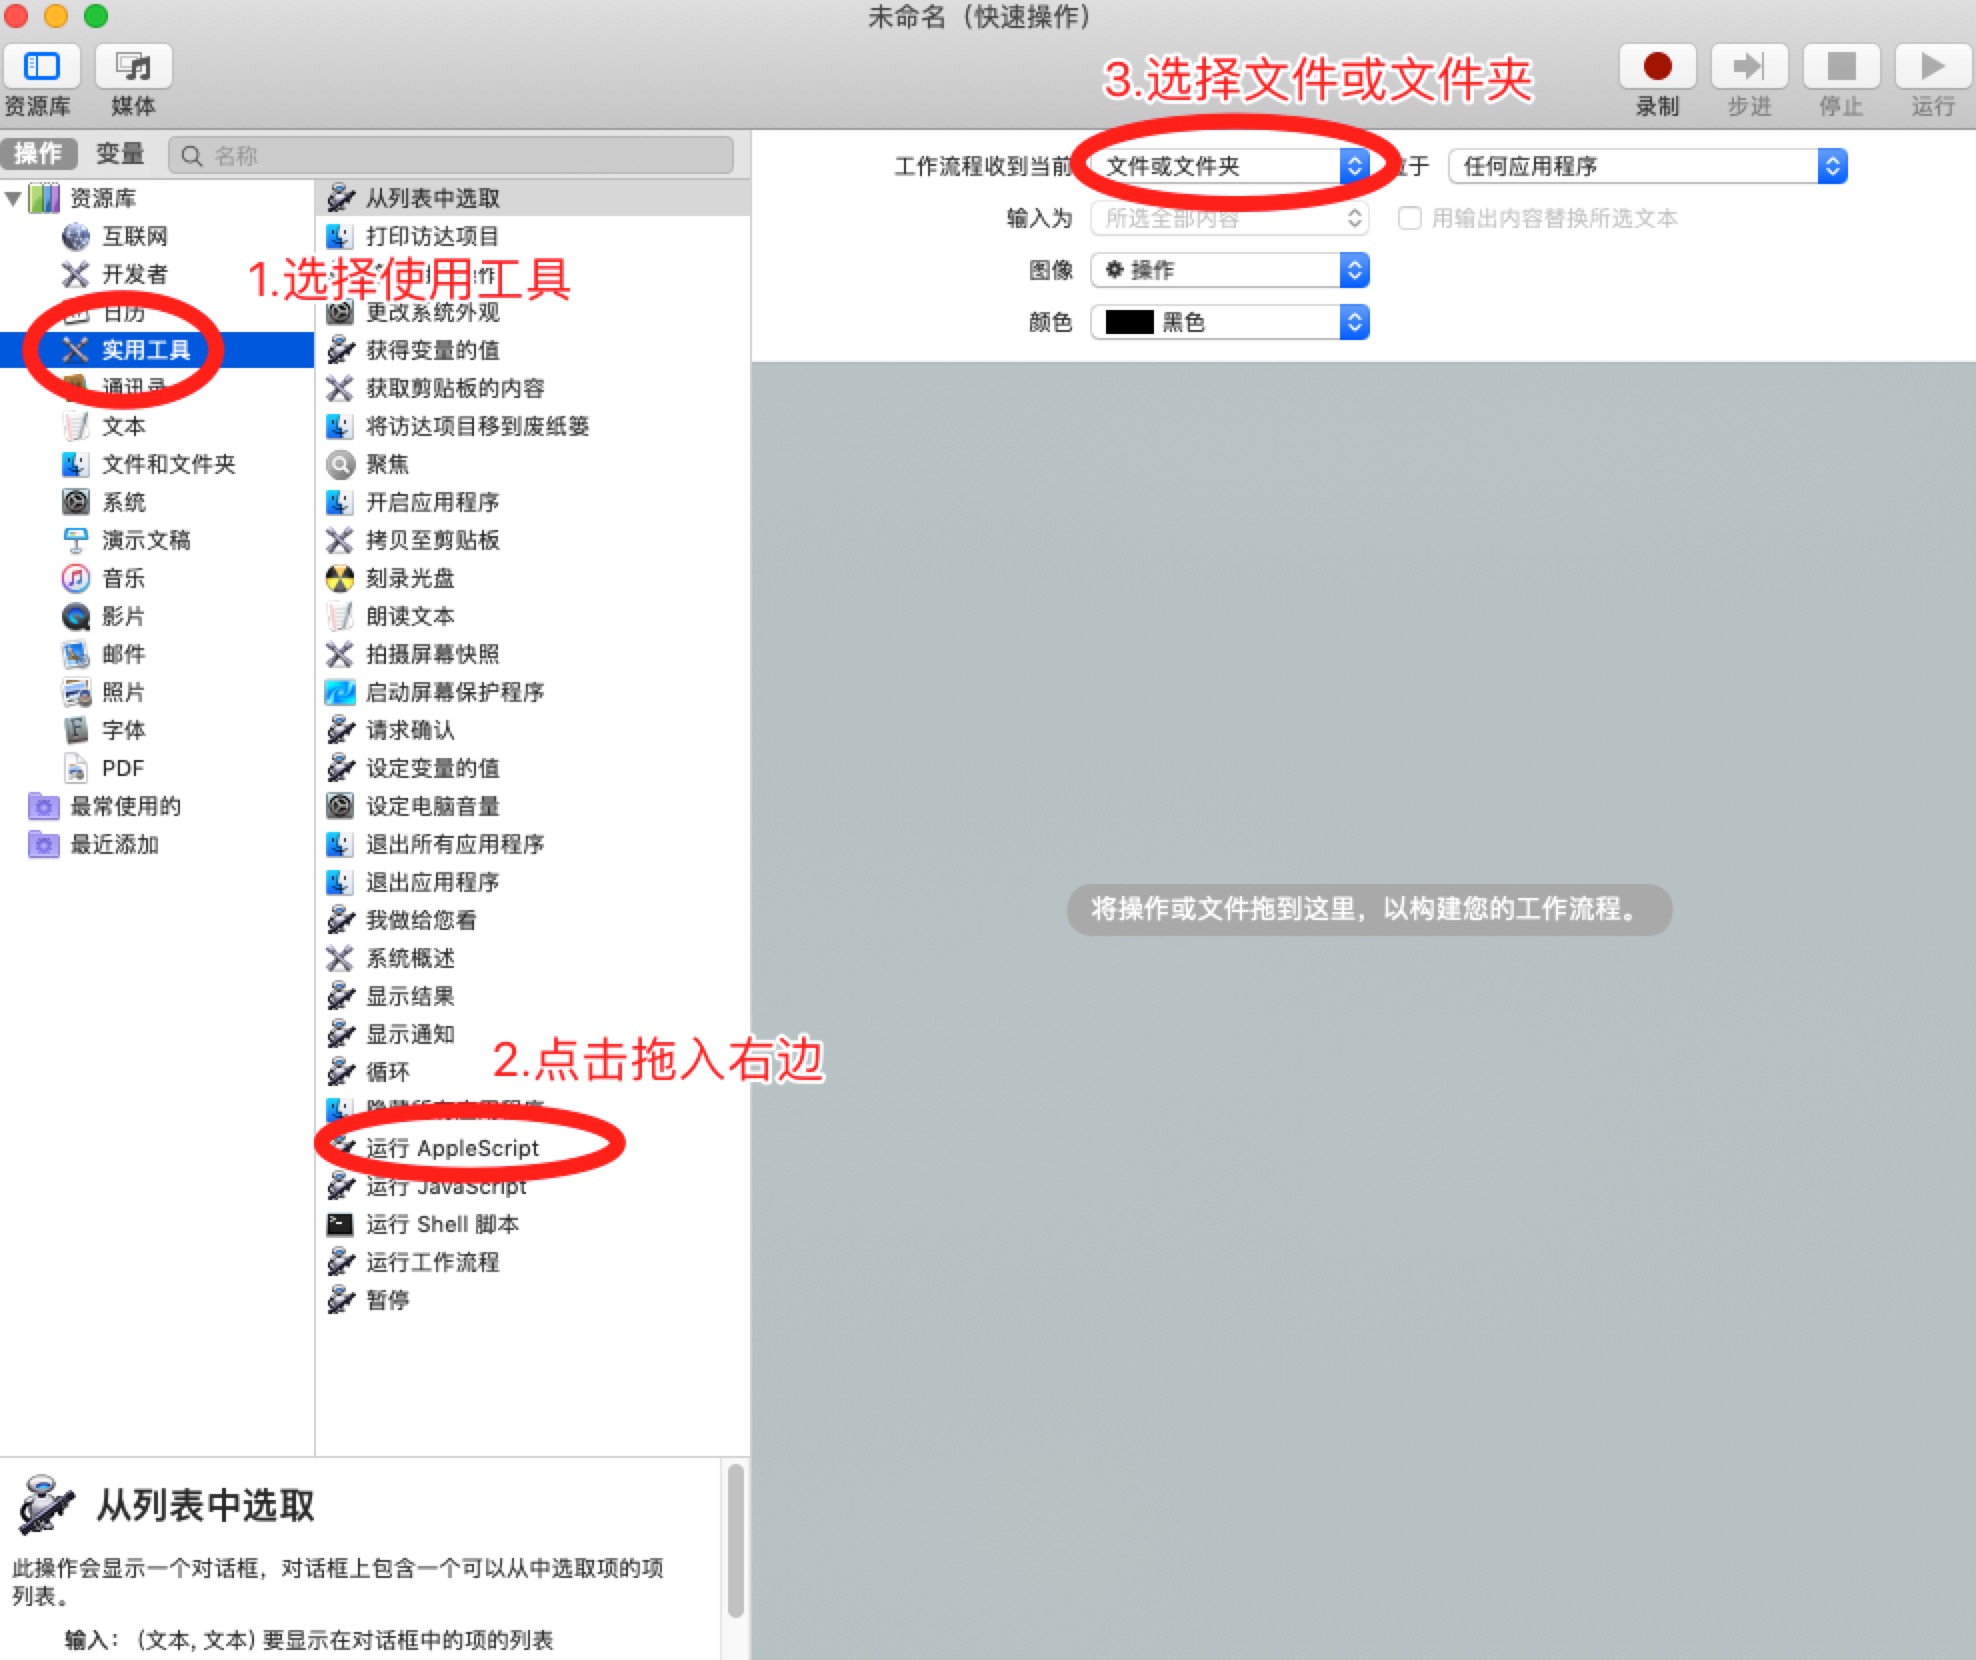Select 启动屏幕保护程序 action in list
Screen dimensions: 1976x1660
click(x=454, y=692)
